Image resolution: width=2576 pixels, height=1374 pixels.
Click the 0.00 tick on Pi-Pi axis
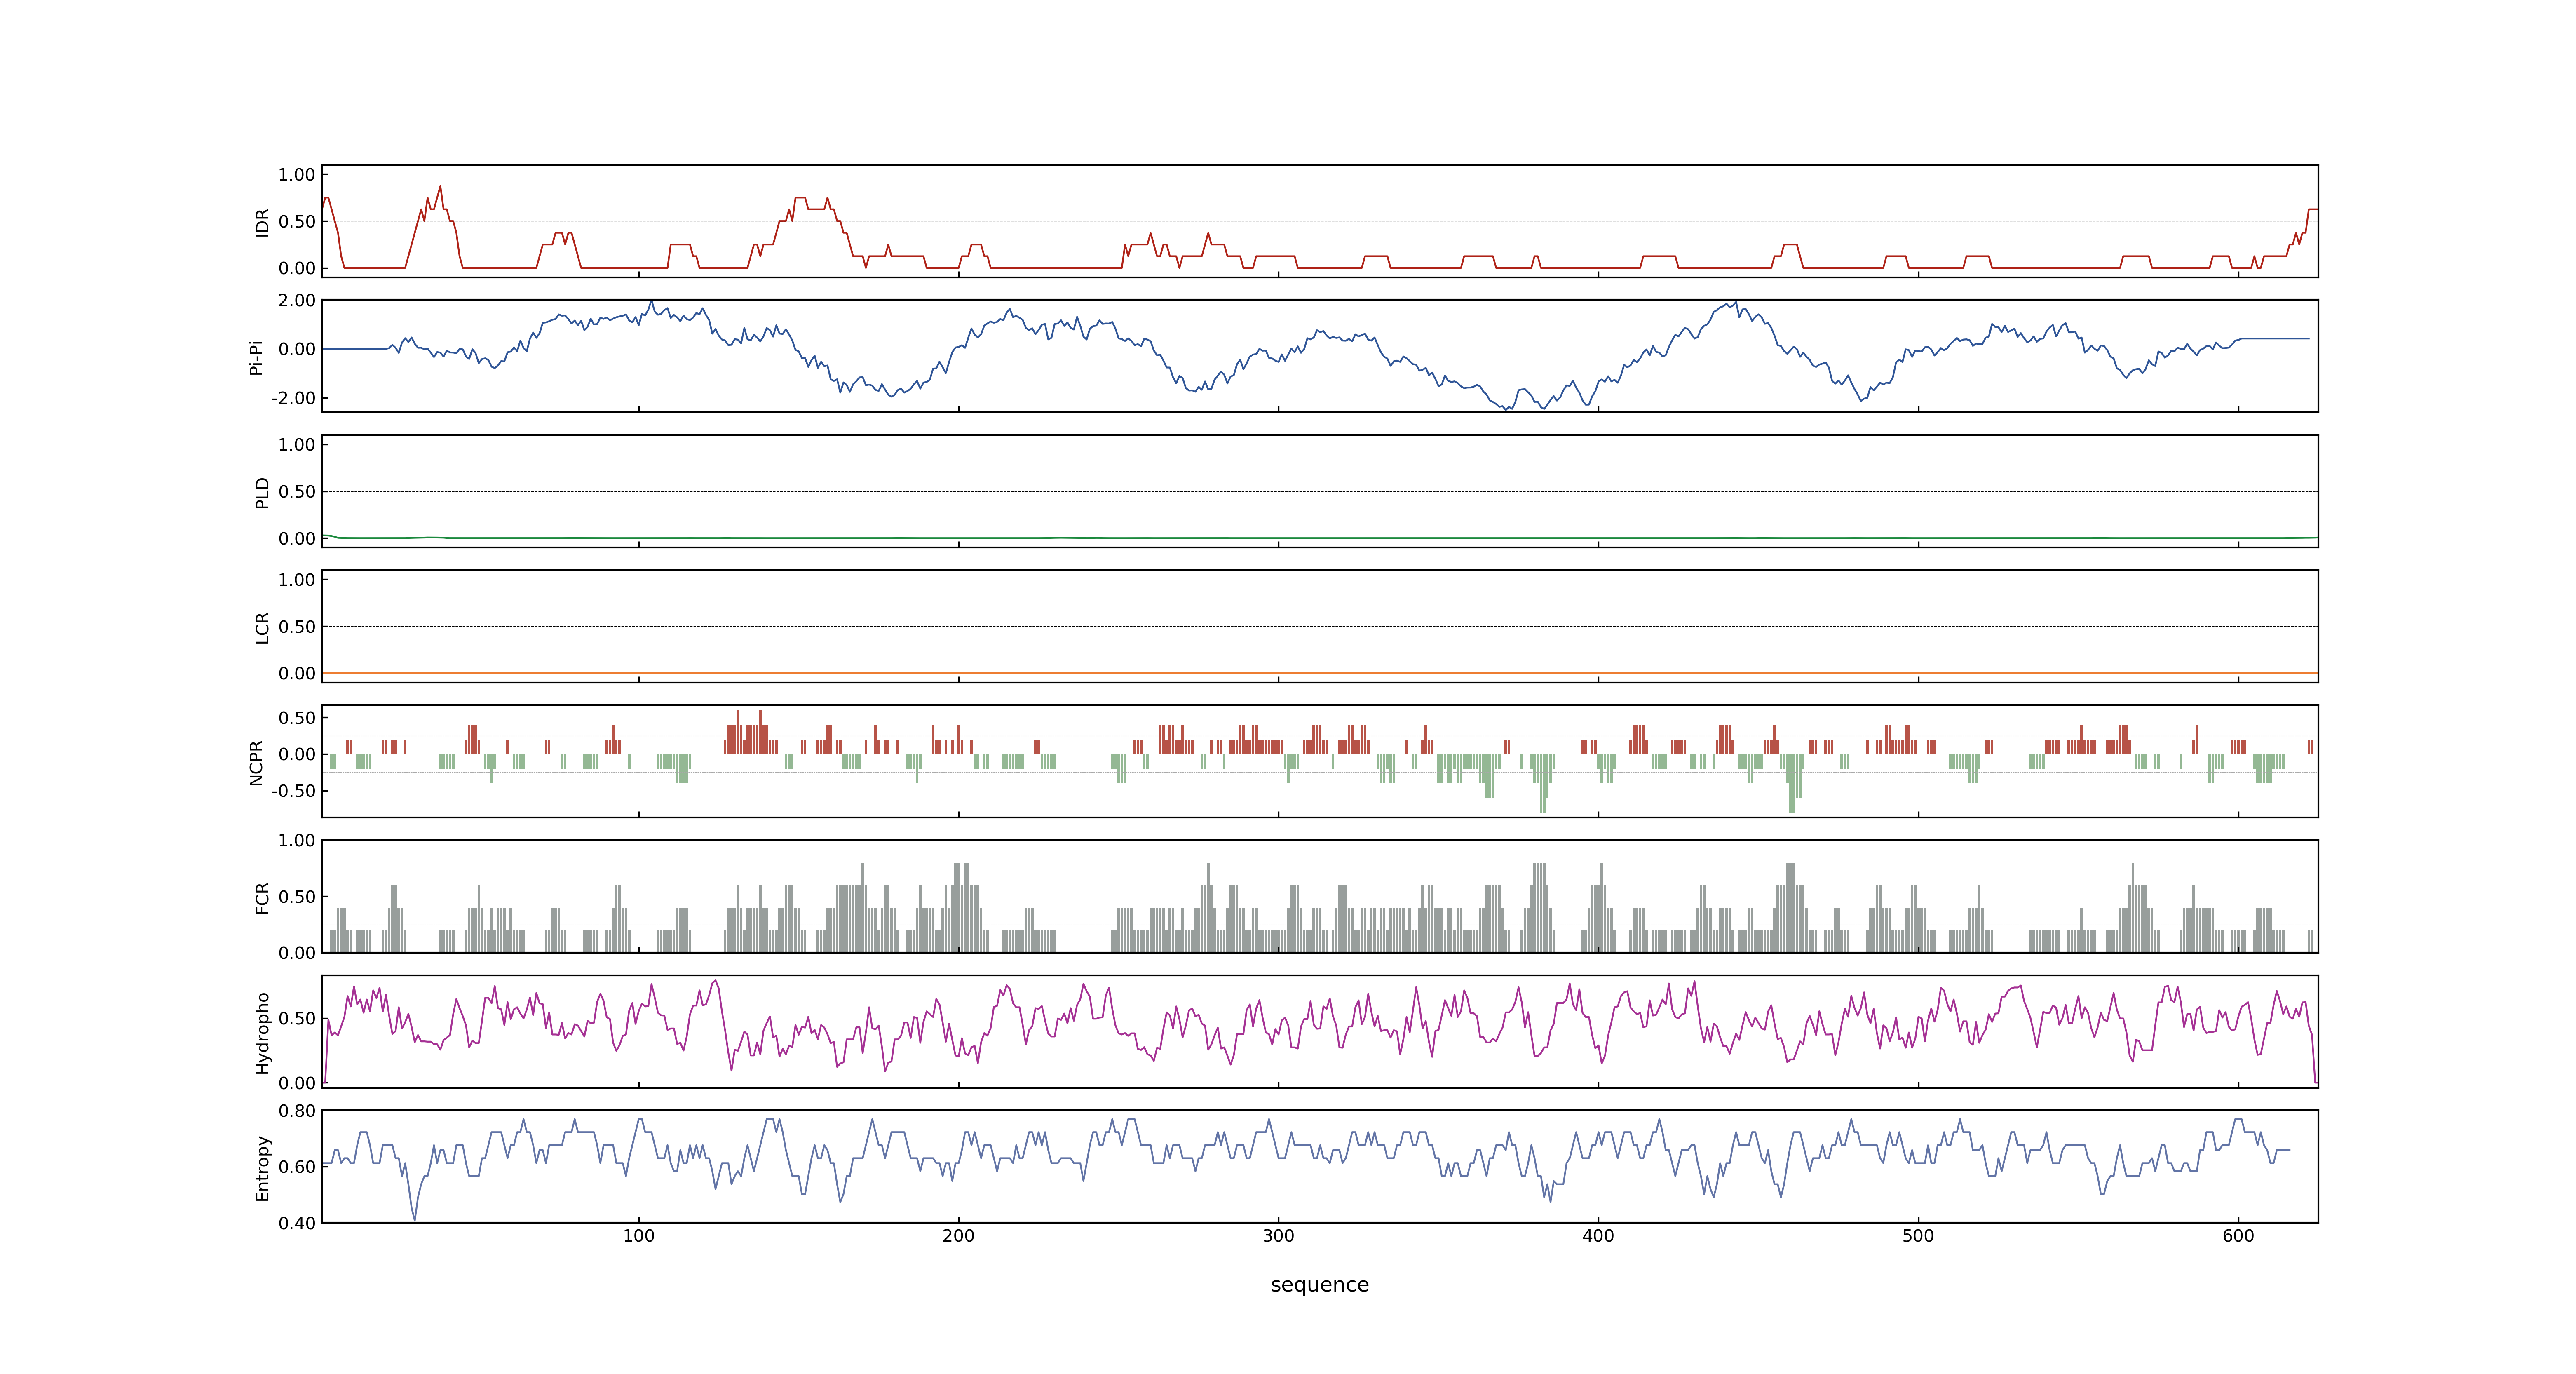tap(297, 349)
